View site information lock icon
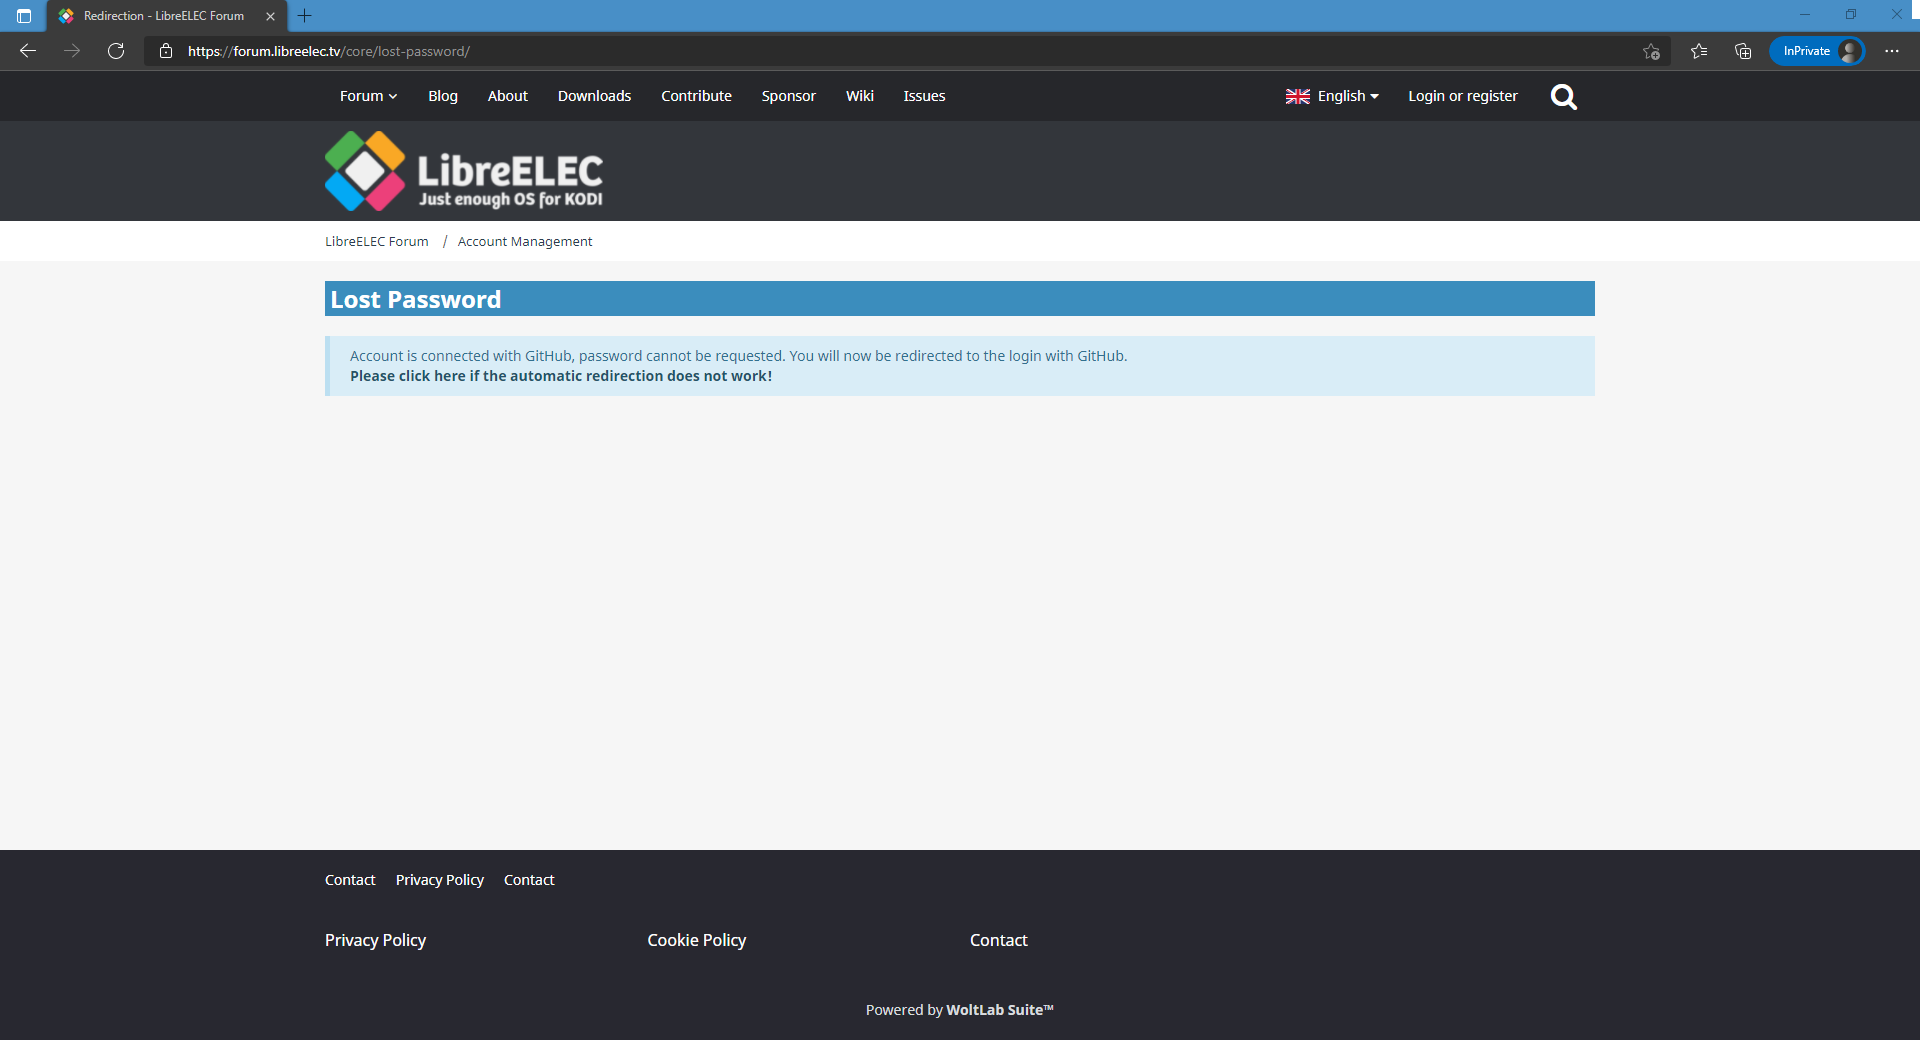Viewport: 1920px width, 1040px height. 166,51
